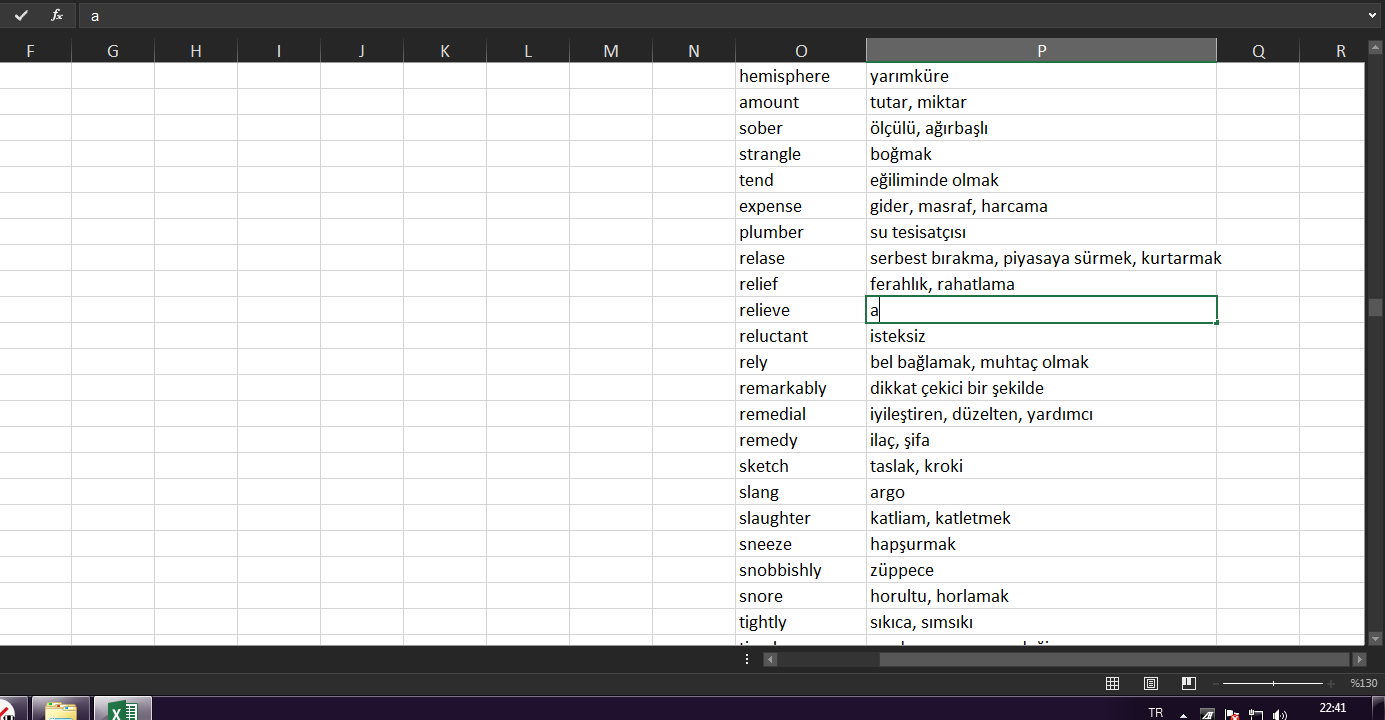
Task: Click inside the formula bar containing 'a'
Action: pos(720,15)
